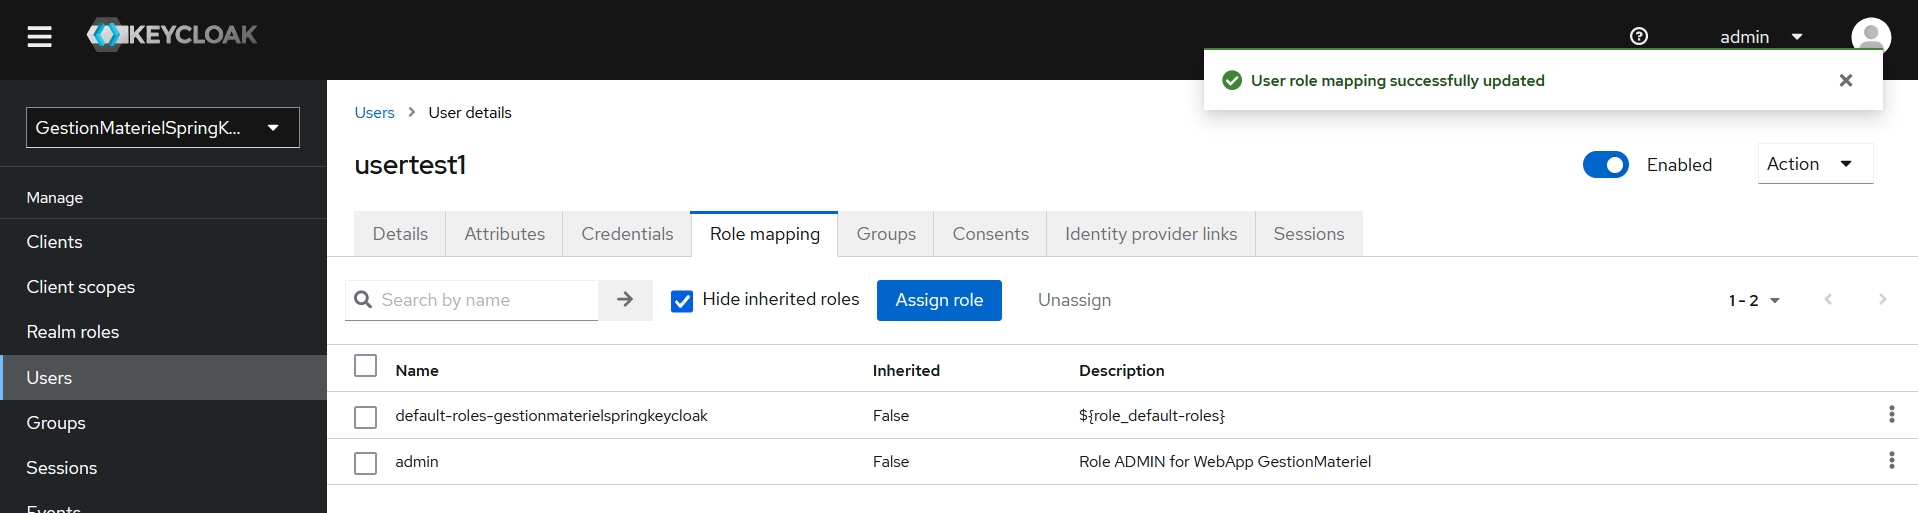1918x513 pixels.
Task: Open Users in the sidebar
Action: click(163, 378)
